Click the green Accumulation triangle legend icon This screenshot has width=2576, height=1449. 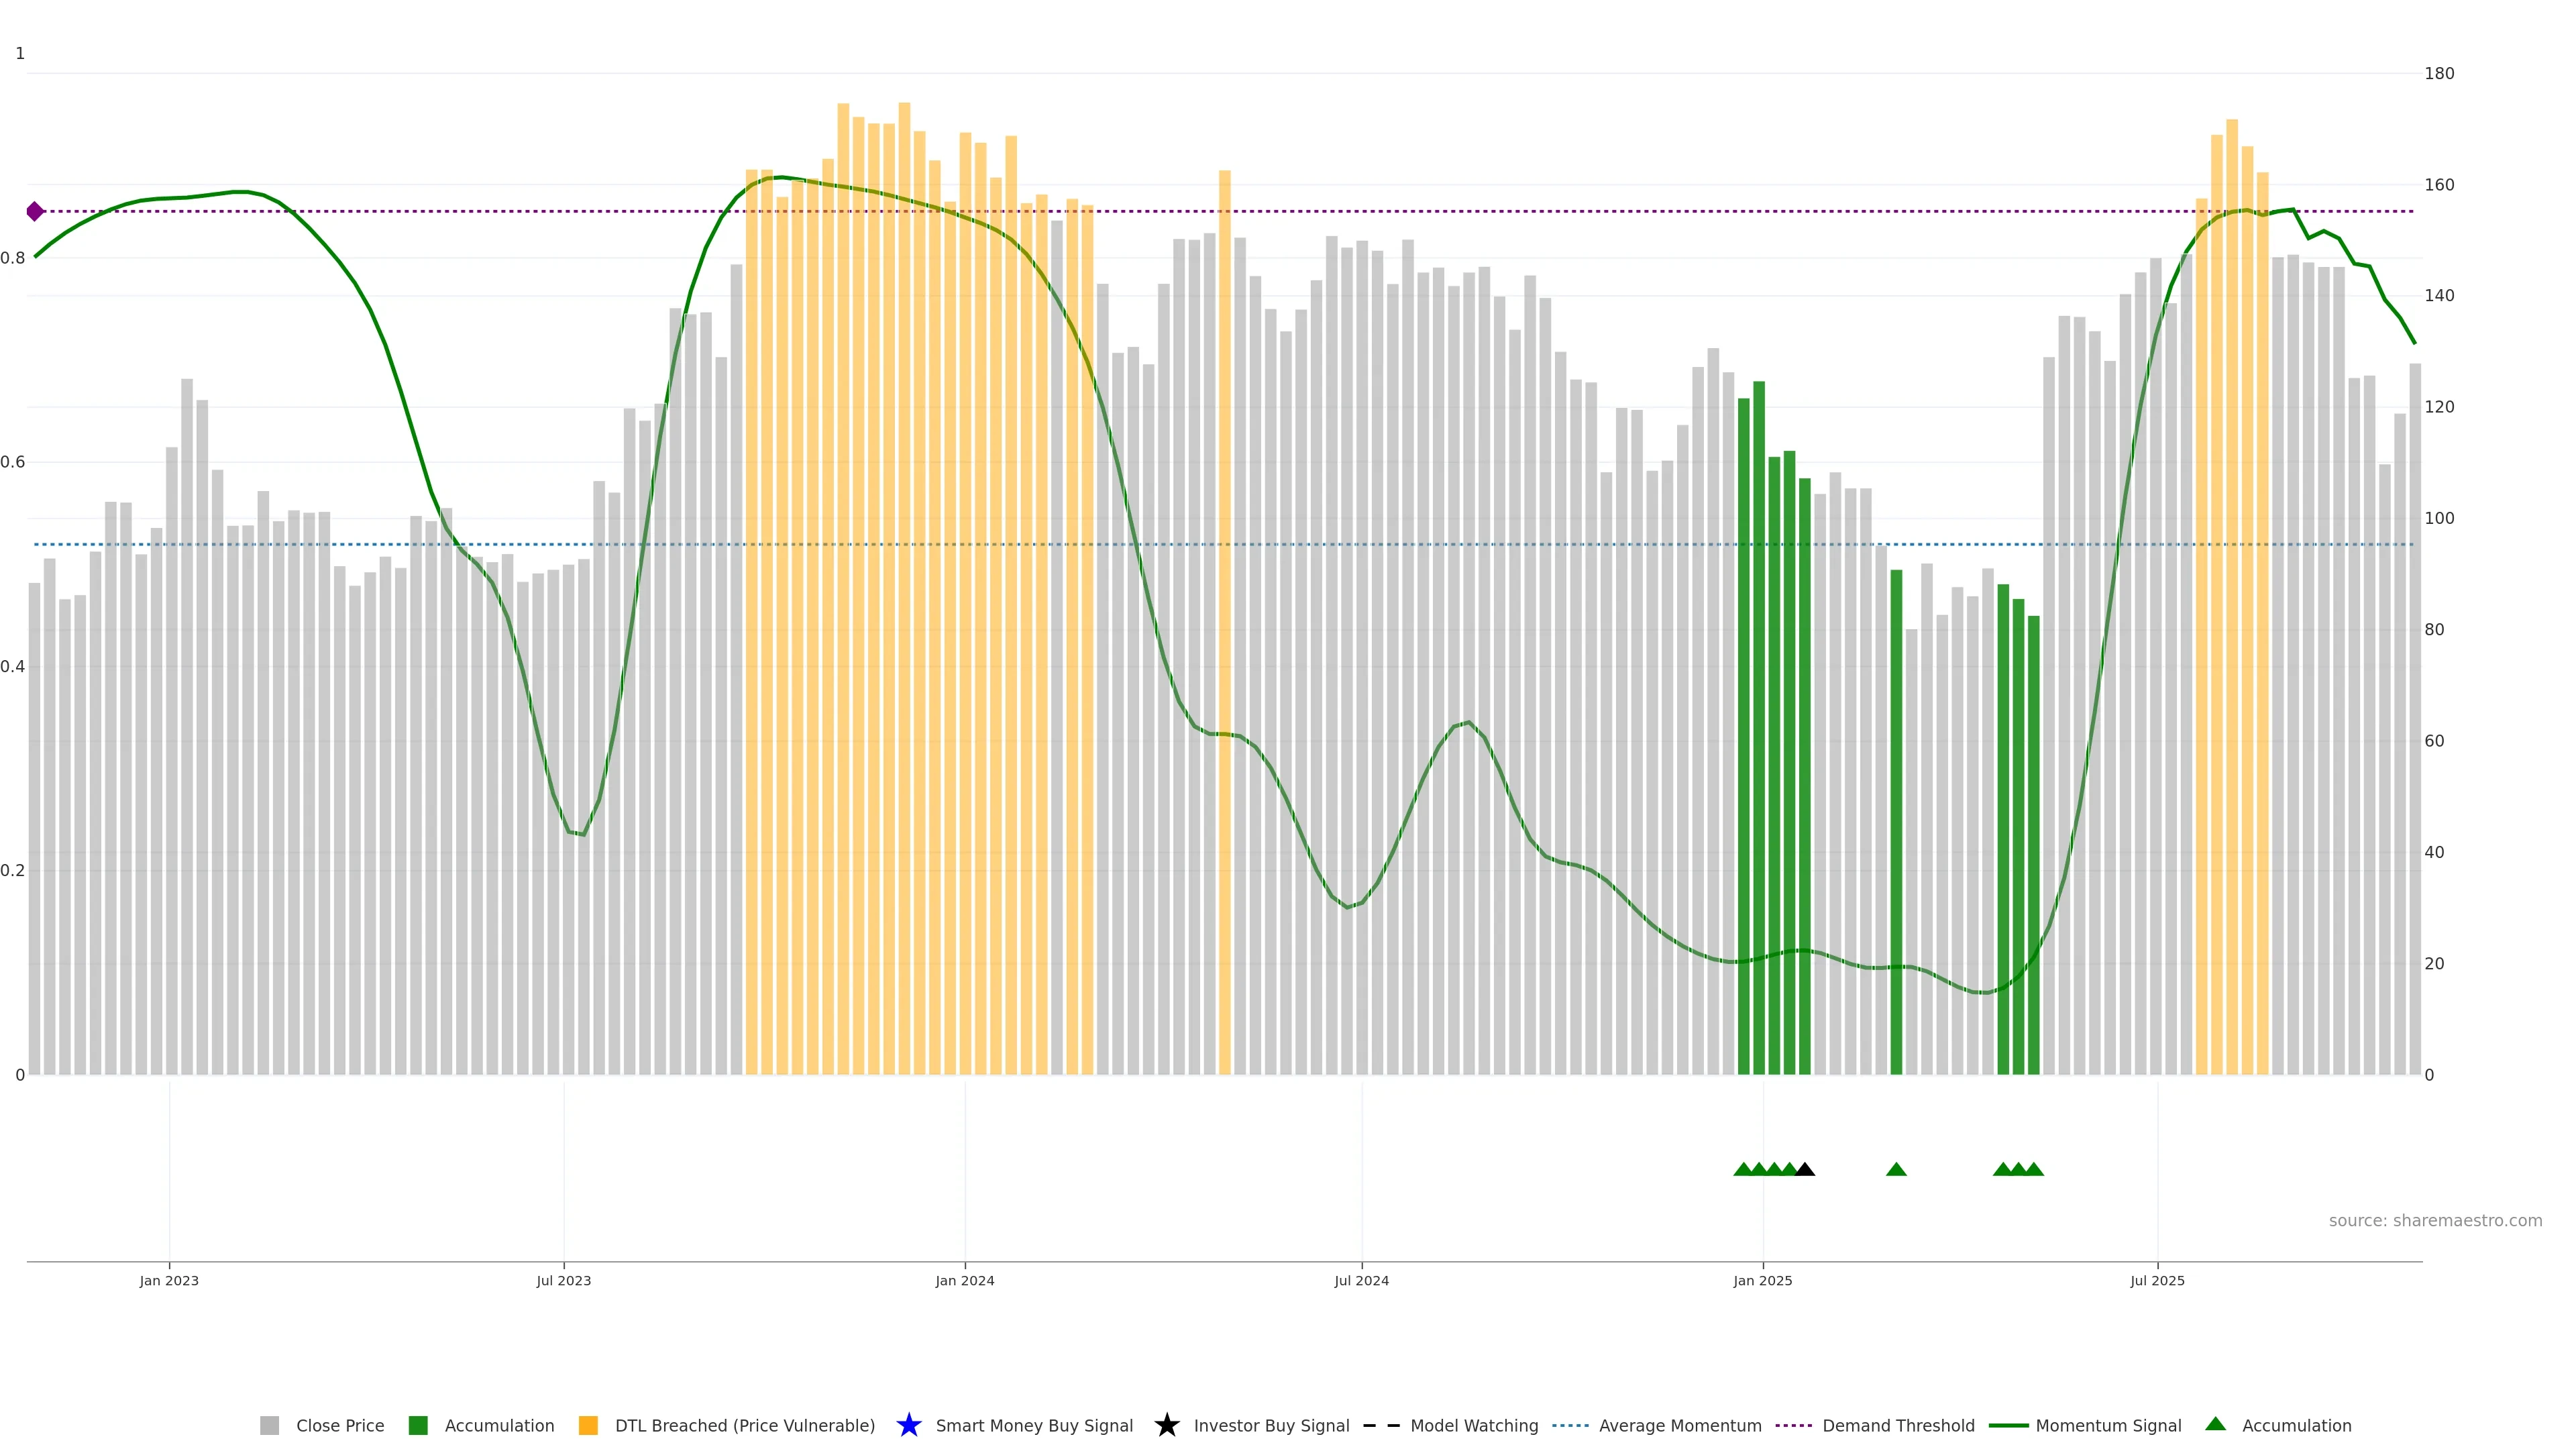pyautogui.click(x=2215, y=1424)
